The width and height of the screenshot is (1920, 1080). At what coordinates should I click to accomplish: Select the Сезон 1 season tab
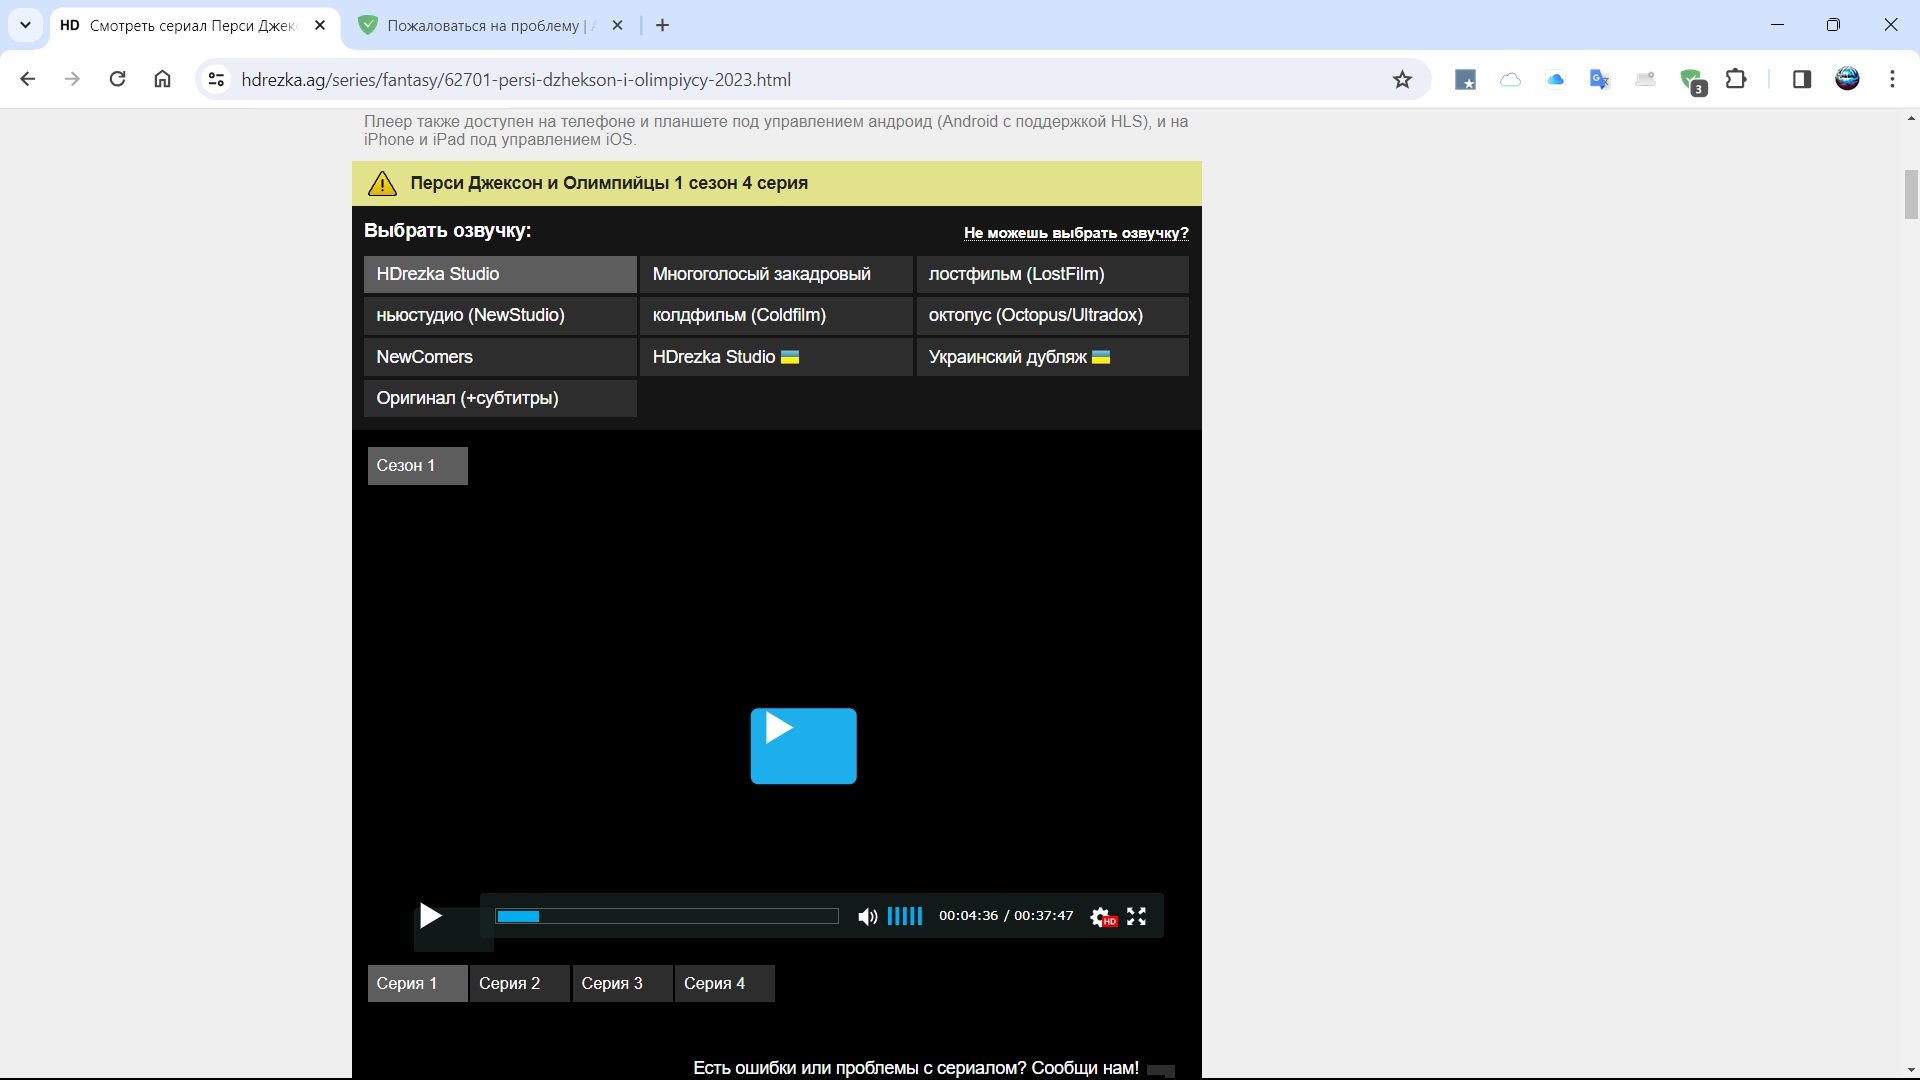(x=417, y=466)
